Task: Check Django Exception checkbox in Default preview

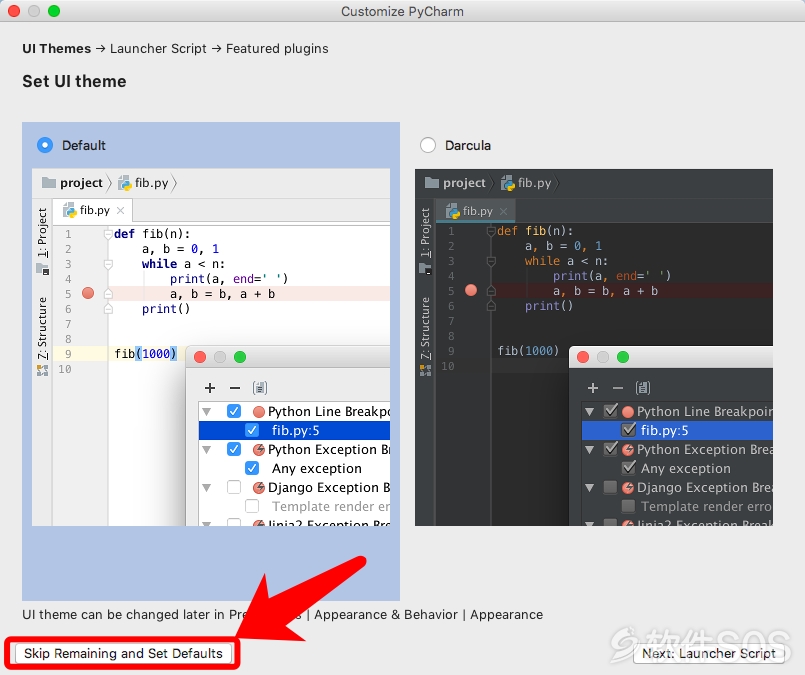Action: pyautogui.click(x=234, y=487)
